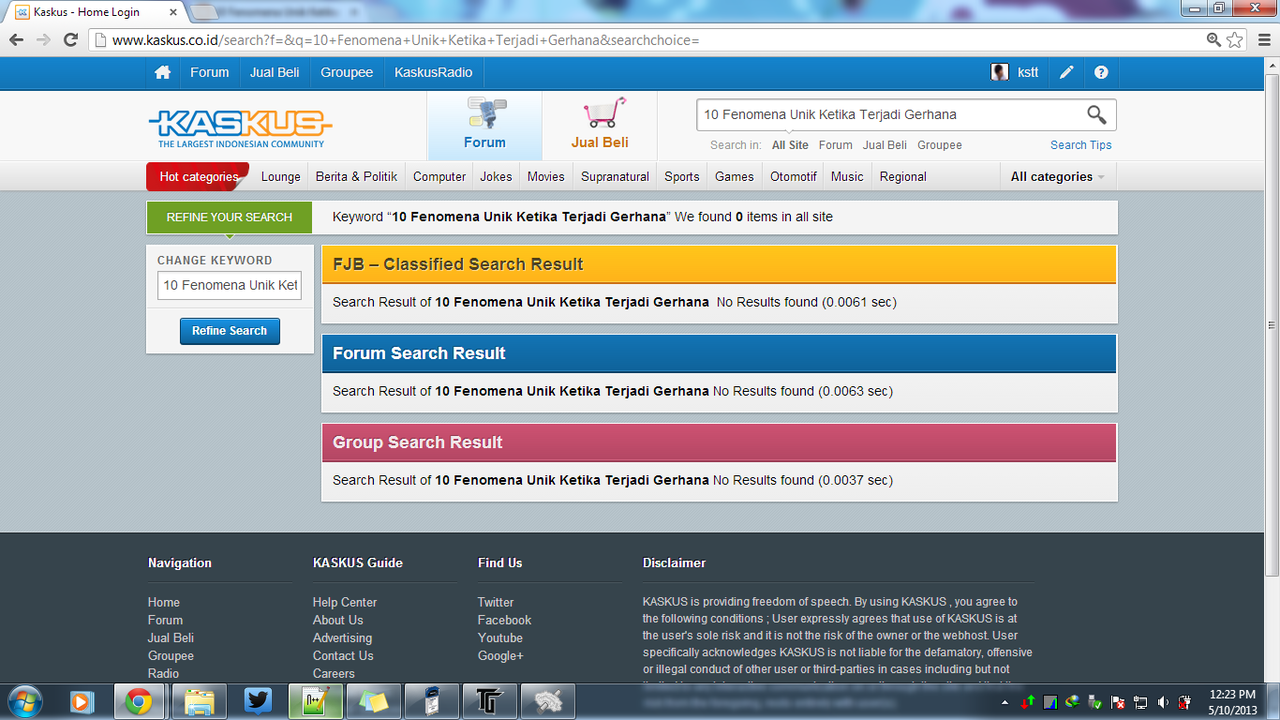The width and height of the screenshot is (1280, 720).
Task: Click the red-green arrows network meter tray icon
Action: (x=1029, y=702)
